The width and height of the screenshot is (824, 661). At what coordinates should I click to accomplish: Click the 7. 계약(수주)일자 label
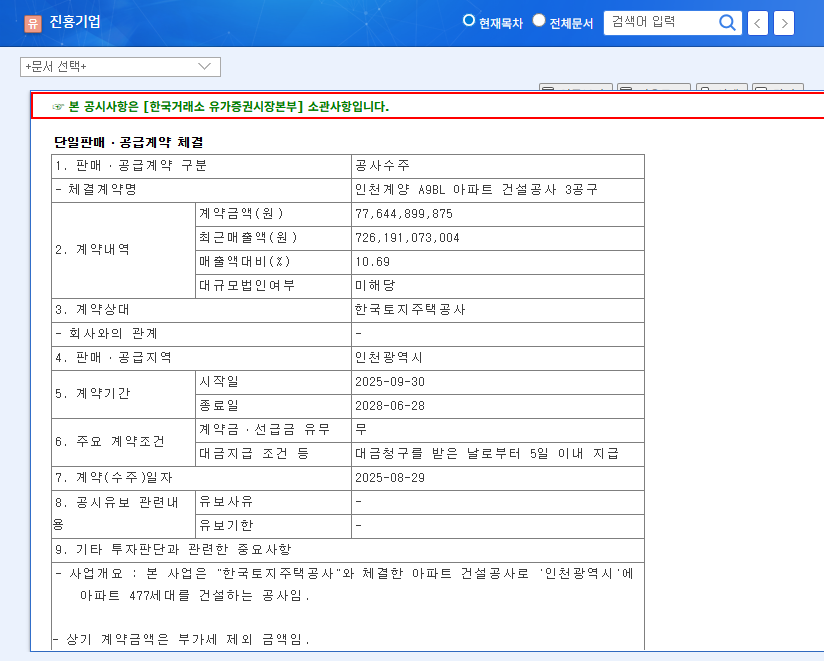pos(114,478)
